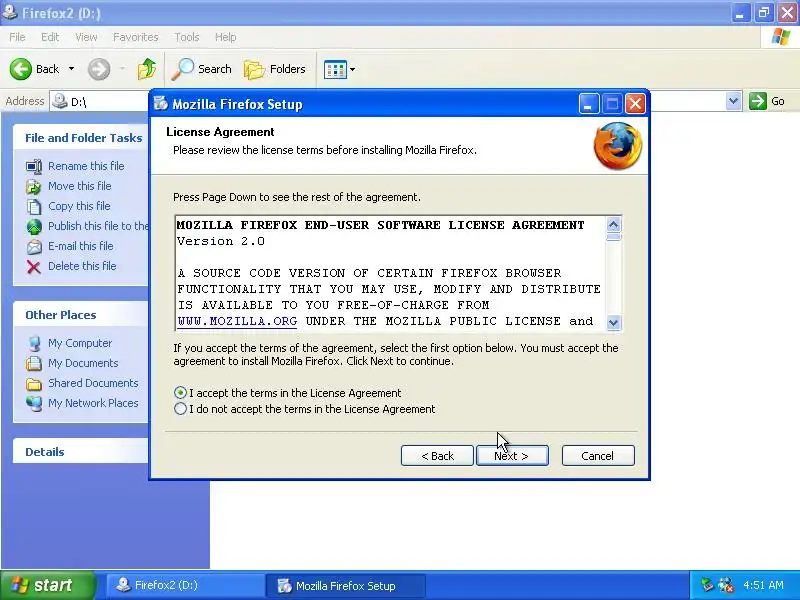Select I accept the terms radio button
The width and height of the screenshot is (800, 600).
click(x=180, y=393)
